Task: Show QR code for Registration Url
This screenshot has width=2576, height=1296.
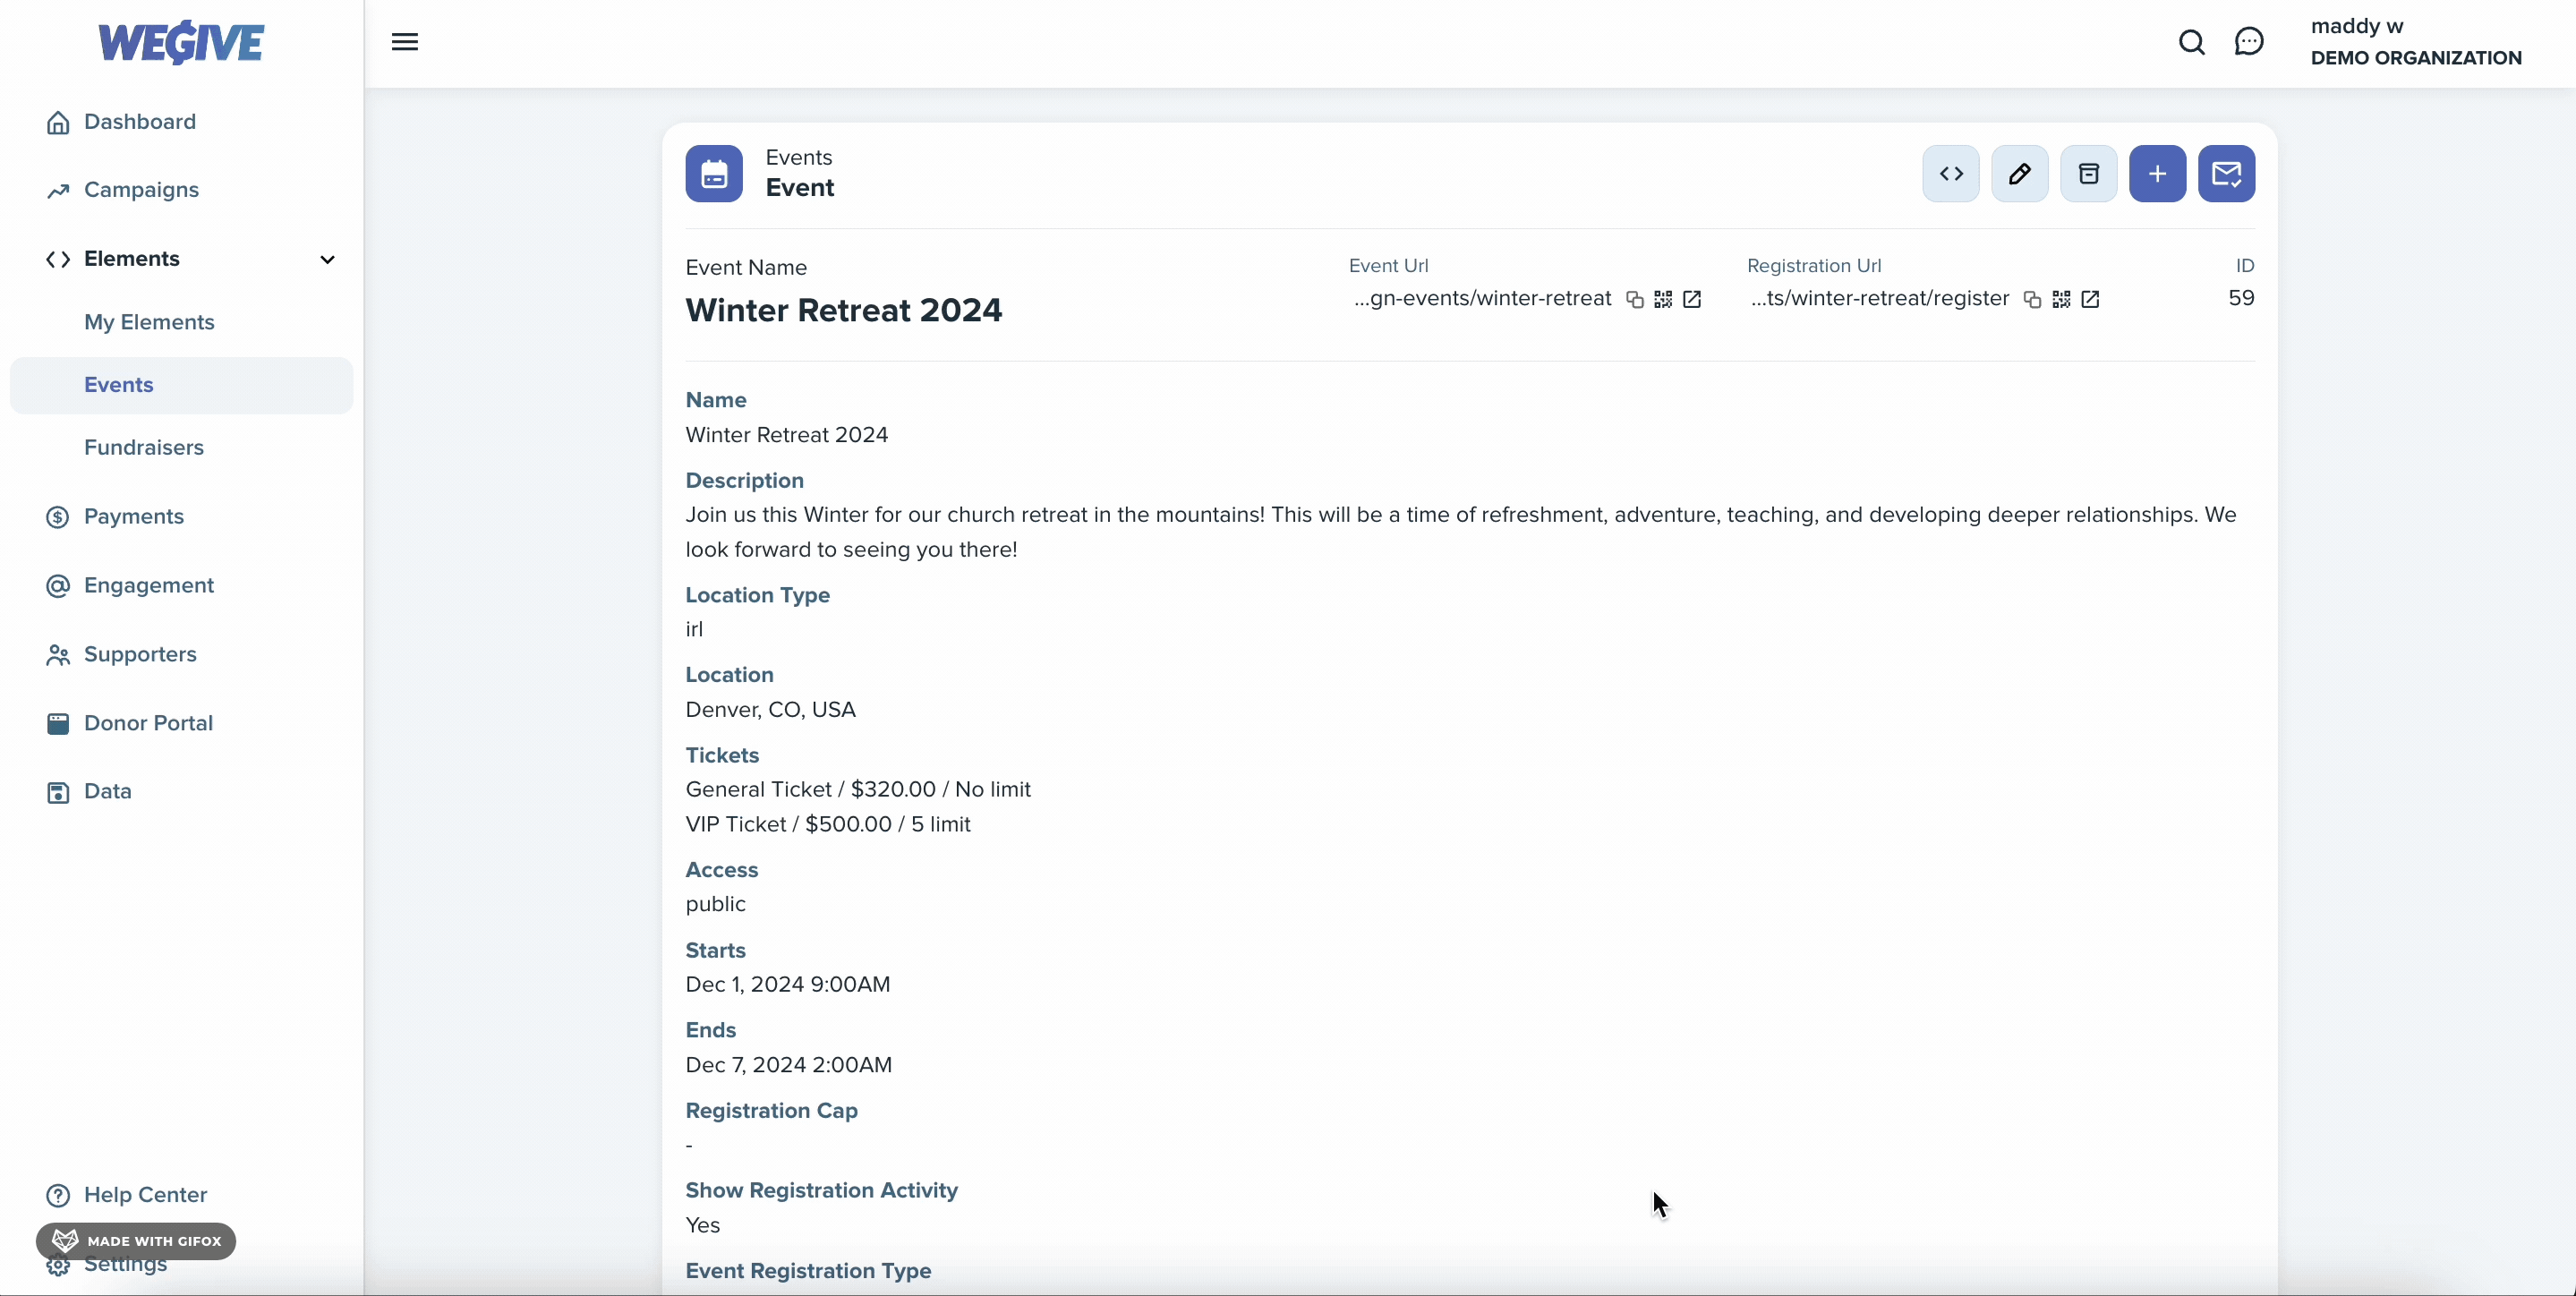Action: pyautogui.click(x=2061, y=300)
